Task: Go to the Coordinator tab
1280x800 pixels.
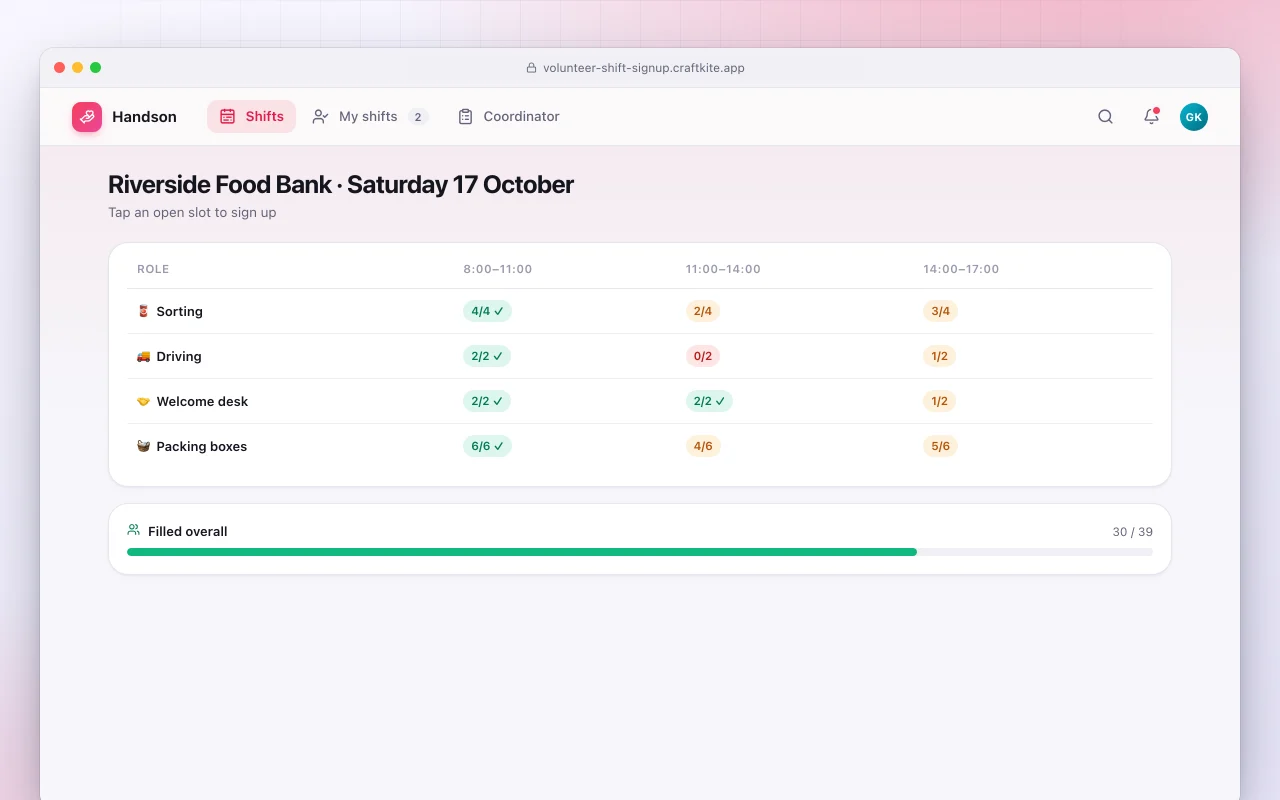Action: click(x=508, y=116)
